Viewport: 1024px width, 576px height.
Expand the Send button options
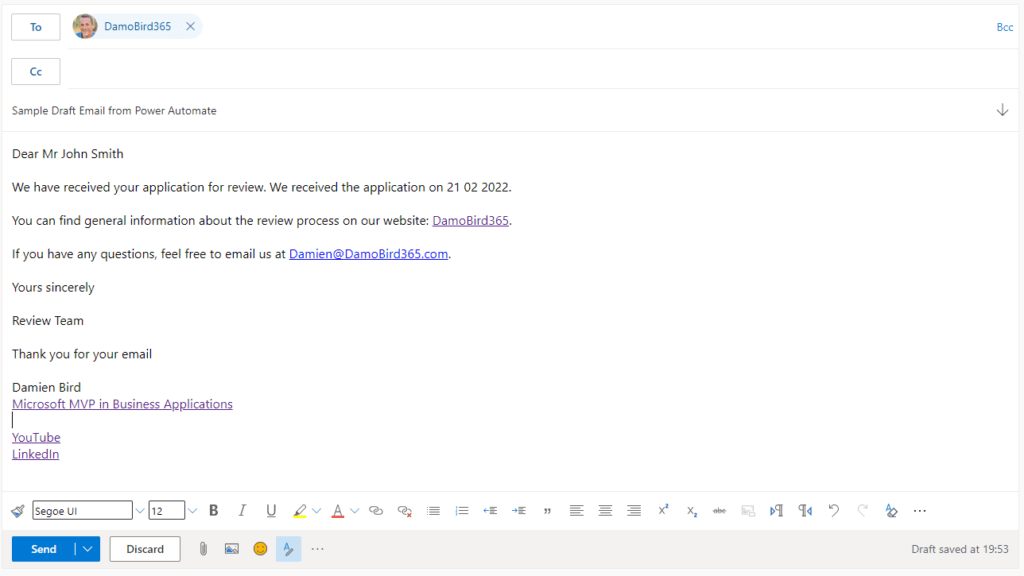(88, 548)
